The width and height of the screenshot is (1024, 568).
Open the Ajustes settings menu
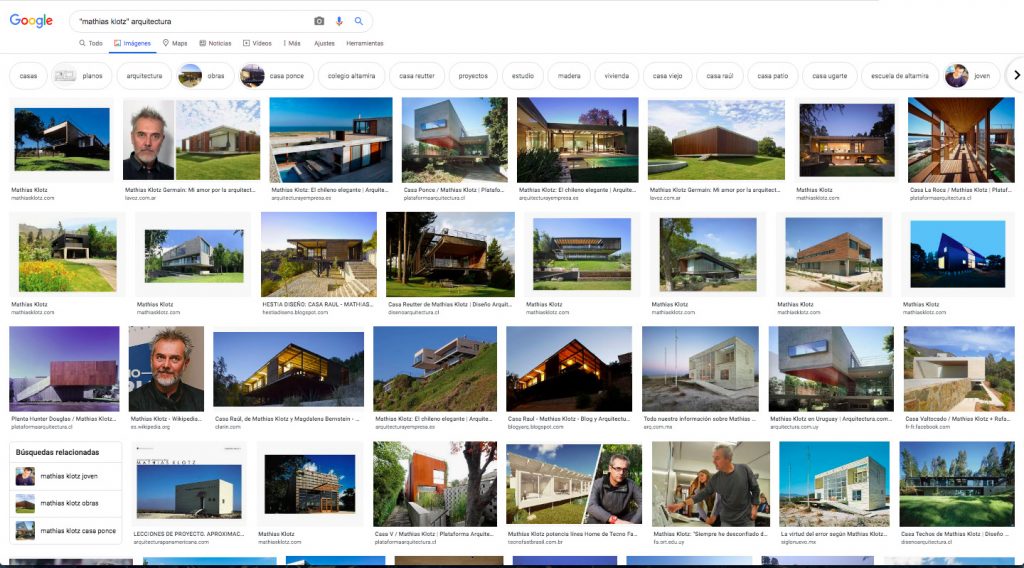(x=324, y=43)
